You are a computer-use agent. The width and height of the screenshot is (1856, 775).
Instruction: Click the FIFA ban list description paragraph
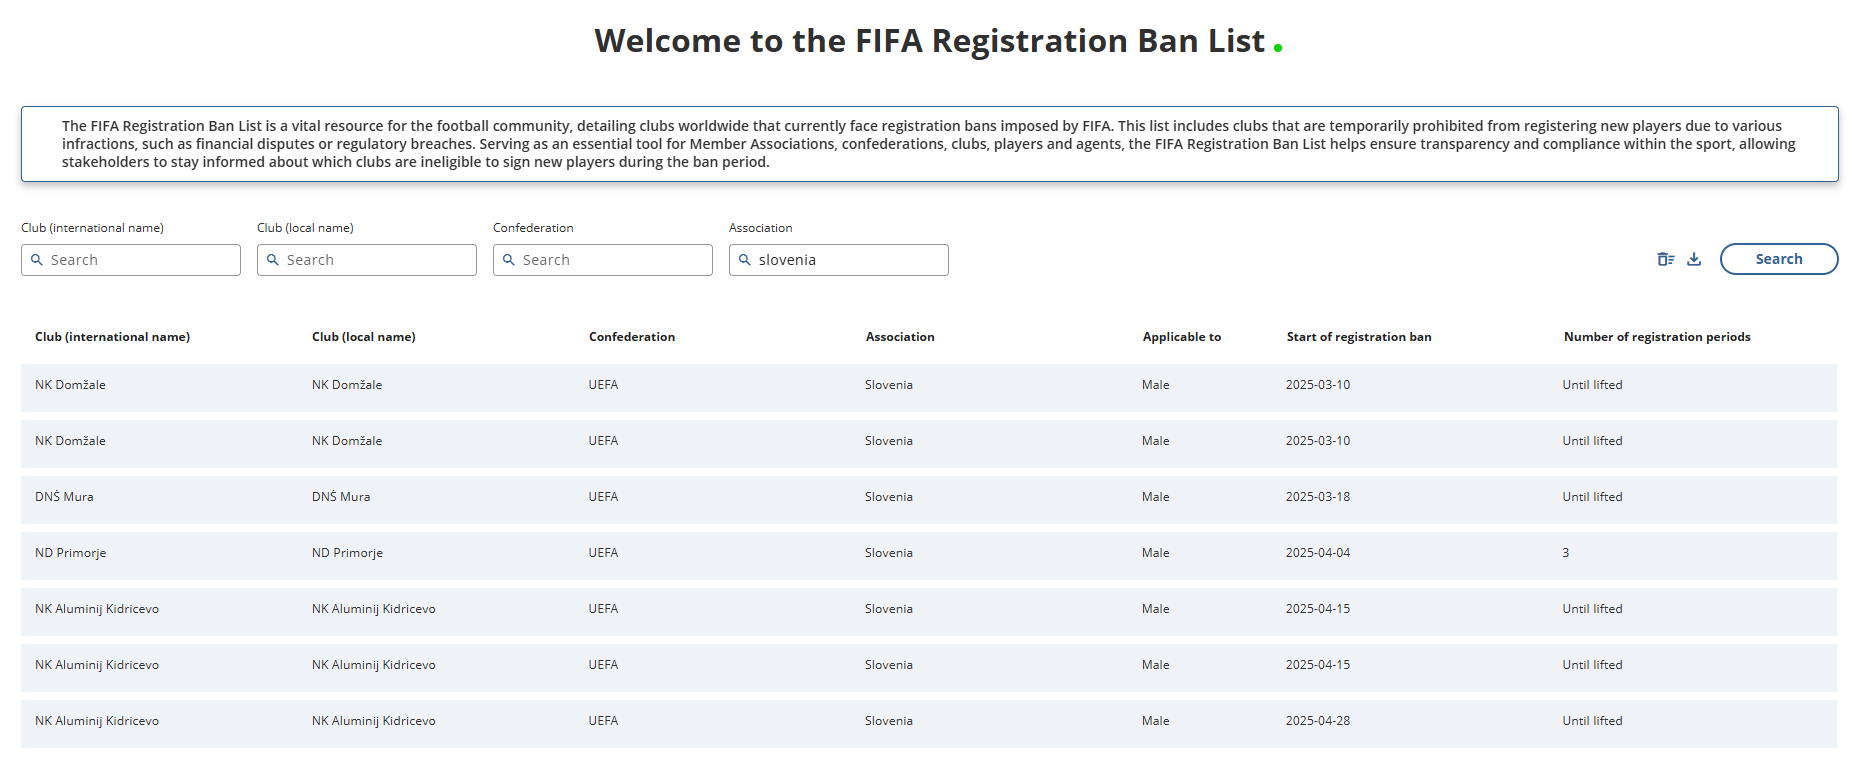coord(929,144)
